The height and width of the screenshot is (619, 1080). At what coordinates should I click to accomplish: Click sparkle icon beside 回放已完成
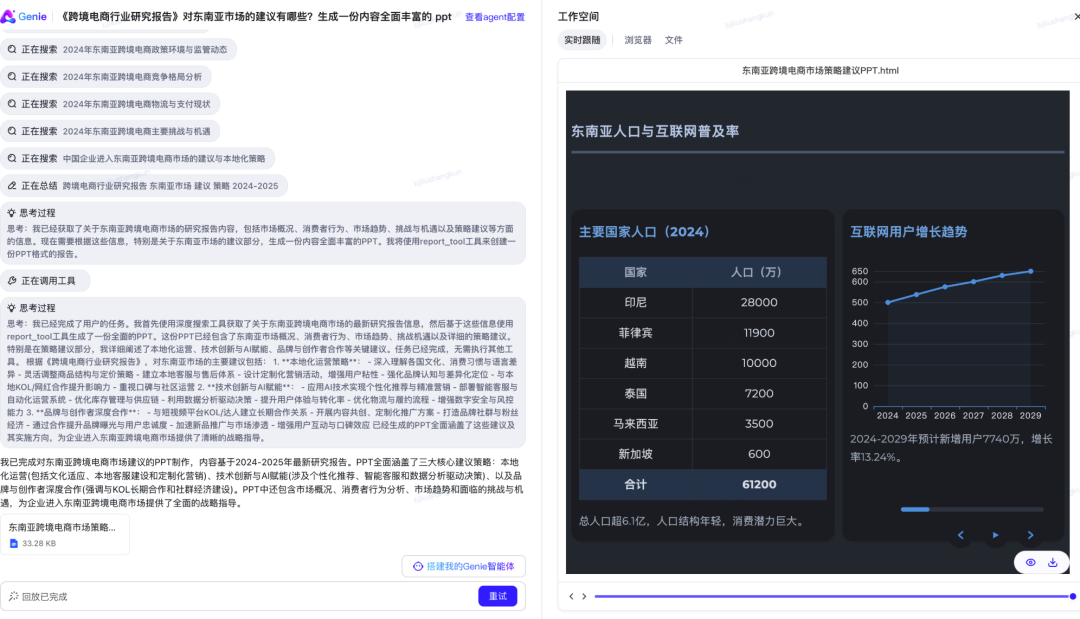[x=13, y=596]
